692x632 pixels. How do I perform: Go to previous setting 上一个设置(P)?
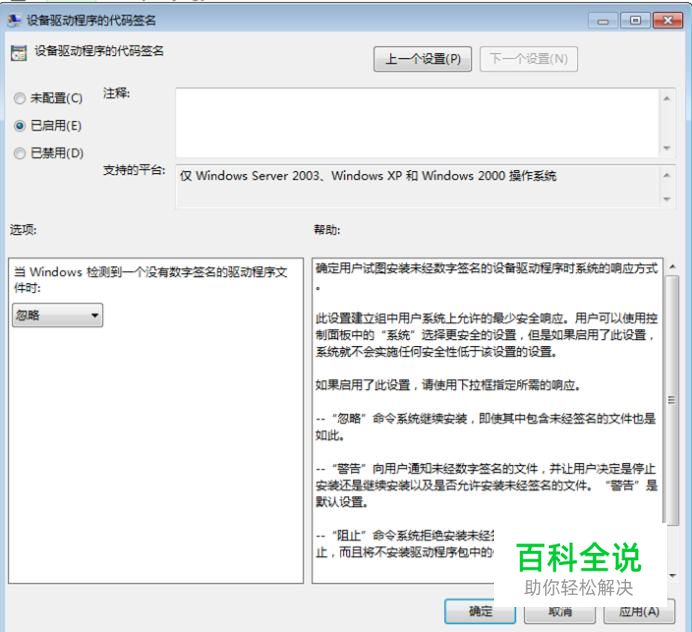[x=422, y=59]
